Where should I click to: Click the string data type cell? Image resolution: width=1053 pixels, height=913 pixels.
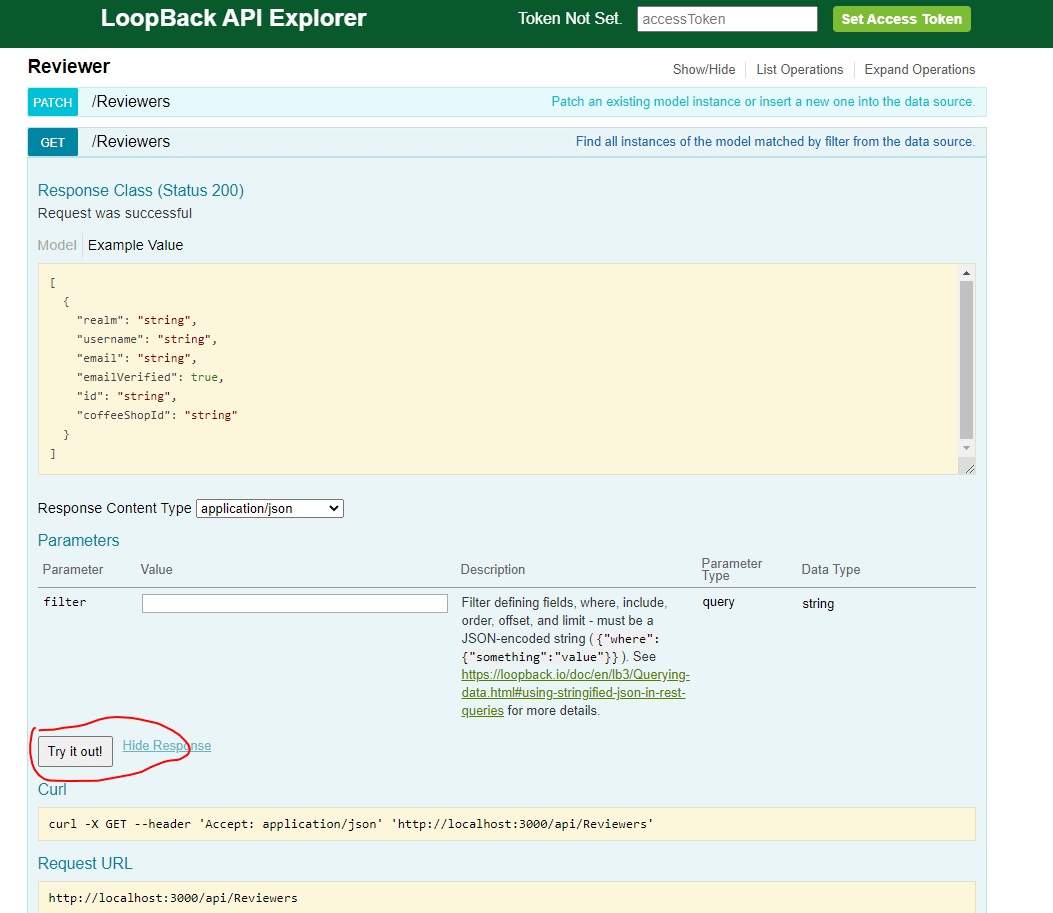(x=818, y=604)
